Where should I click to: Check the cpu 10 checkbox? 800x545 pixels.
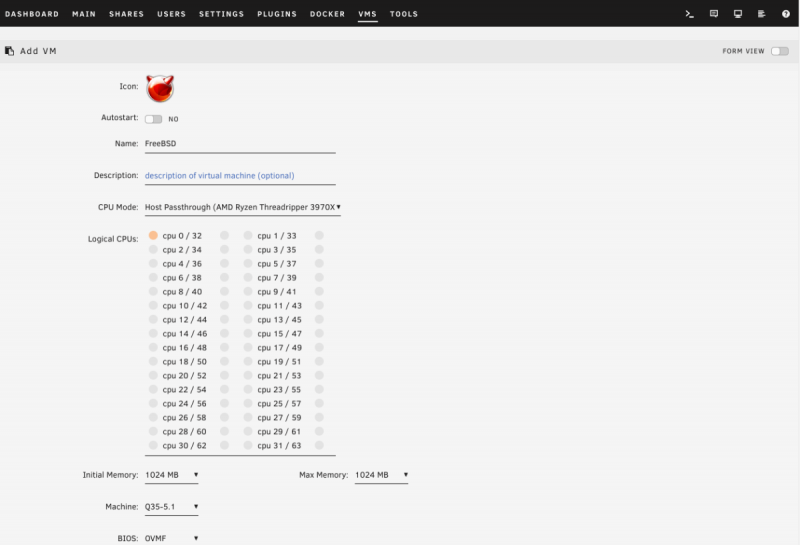point(153,305)
